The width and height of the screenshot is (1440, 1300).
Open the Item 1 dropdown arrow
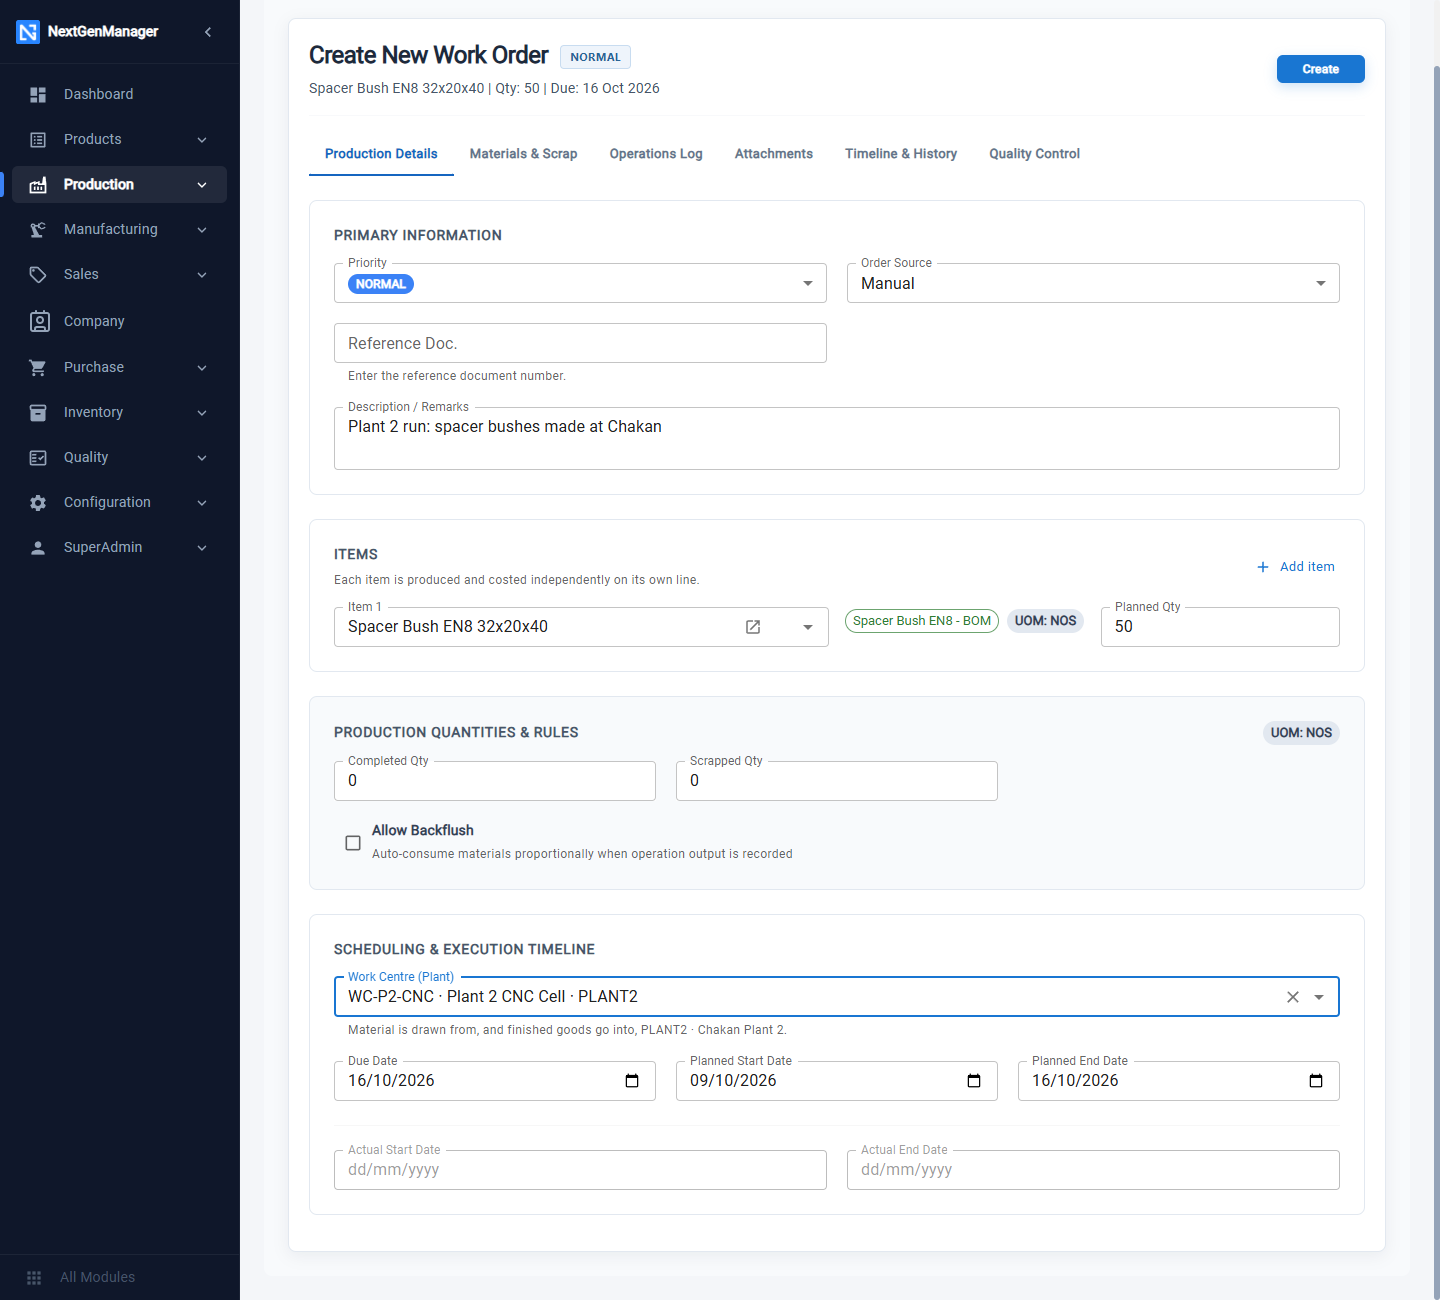[808, 627]
